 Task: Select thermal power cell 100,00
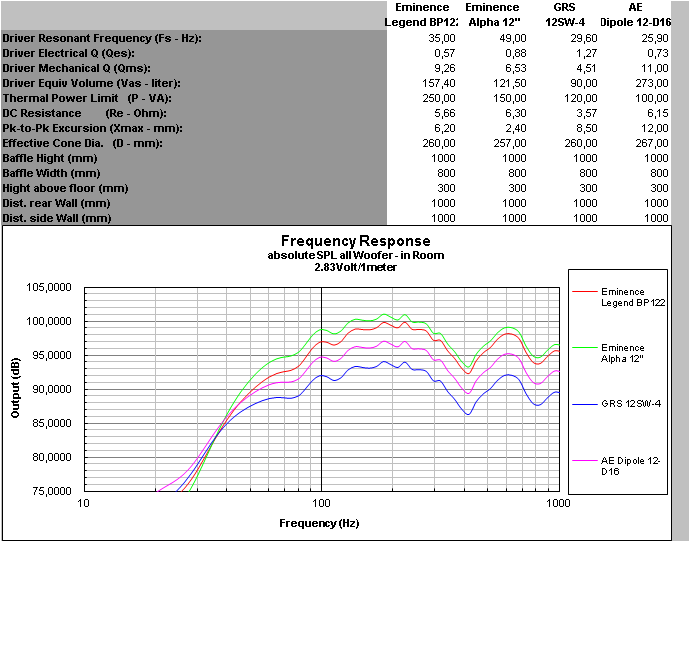point(652,98)
